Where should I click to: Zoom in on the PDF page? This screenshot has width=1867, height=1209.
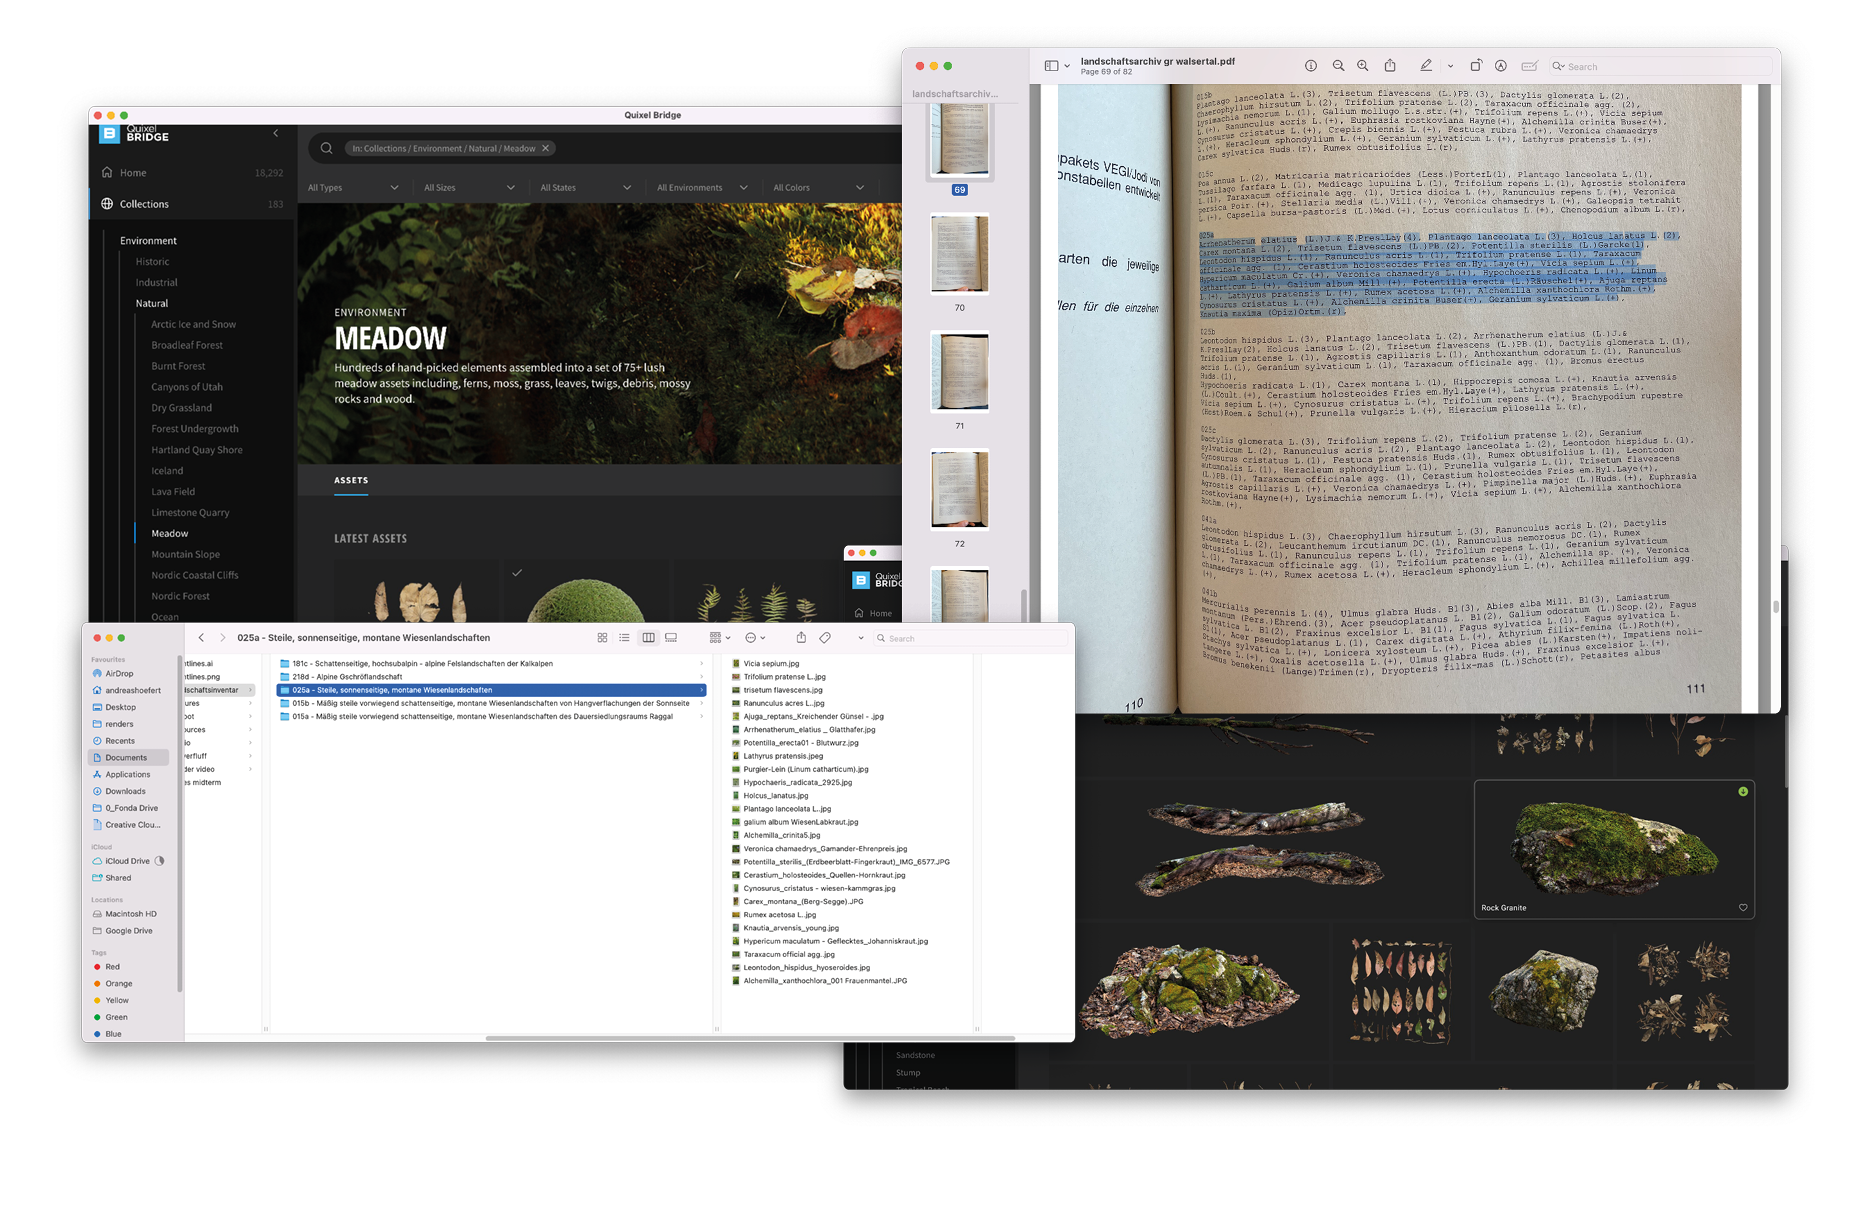click(x=1362, y=66)
